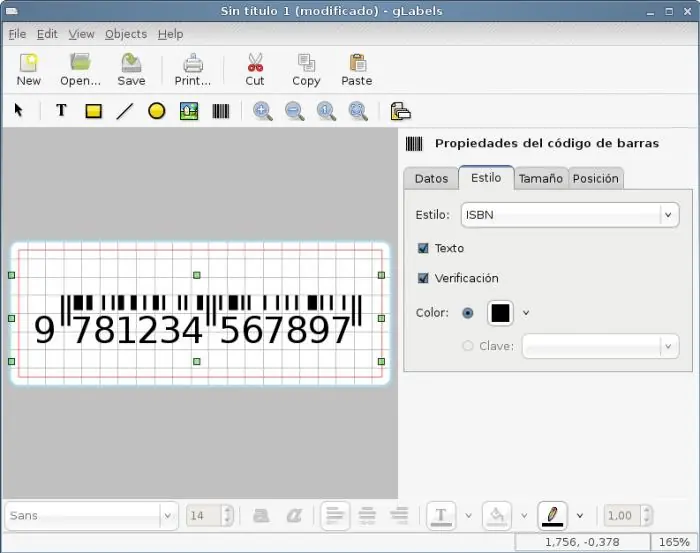Toggle italic text in bottom toolbar
Screen dimensions: 700x553
coord(294,516)
